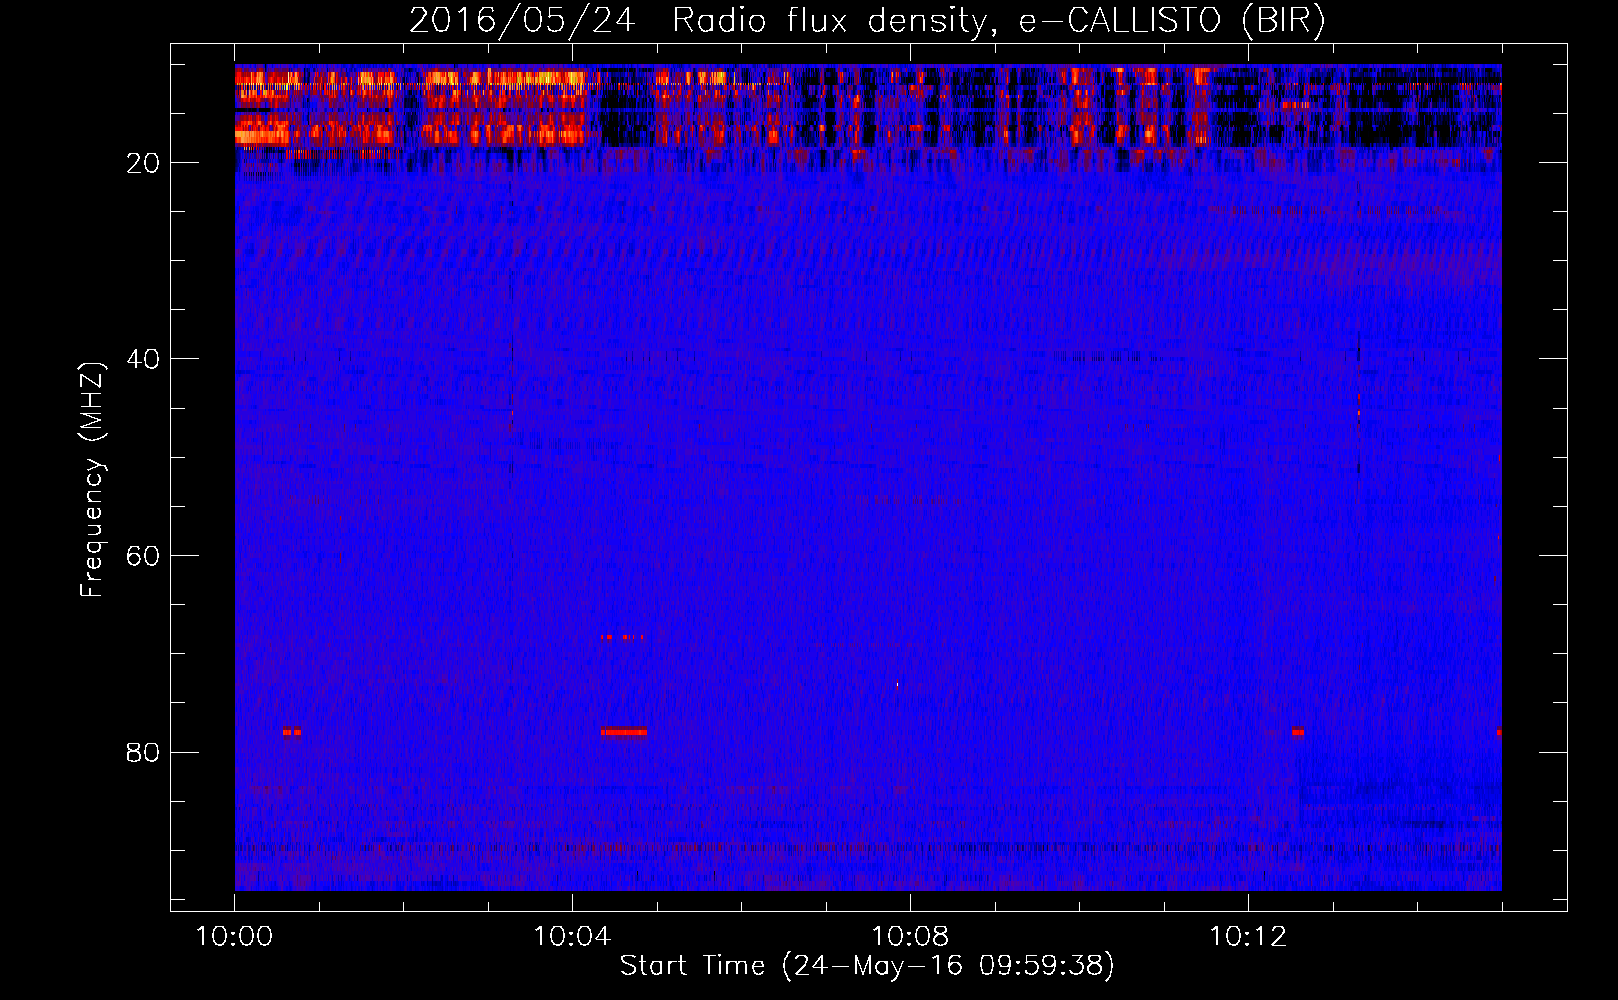Screen dimensions: 1618x1000
Task: Click the red burst near 78 MHz after 10:12
Action: 1297,732
